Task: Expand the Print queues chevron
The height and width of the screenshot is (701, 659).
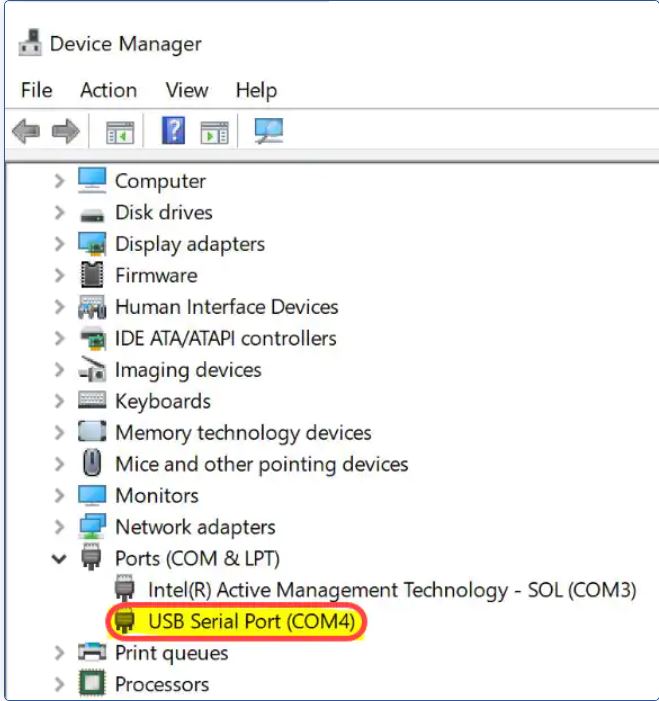Action: 59,653
